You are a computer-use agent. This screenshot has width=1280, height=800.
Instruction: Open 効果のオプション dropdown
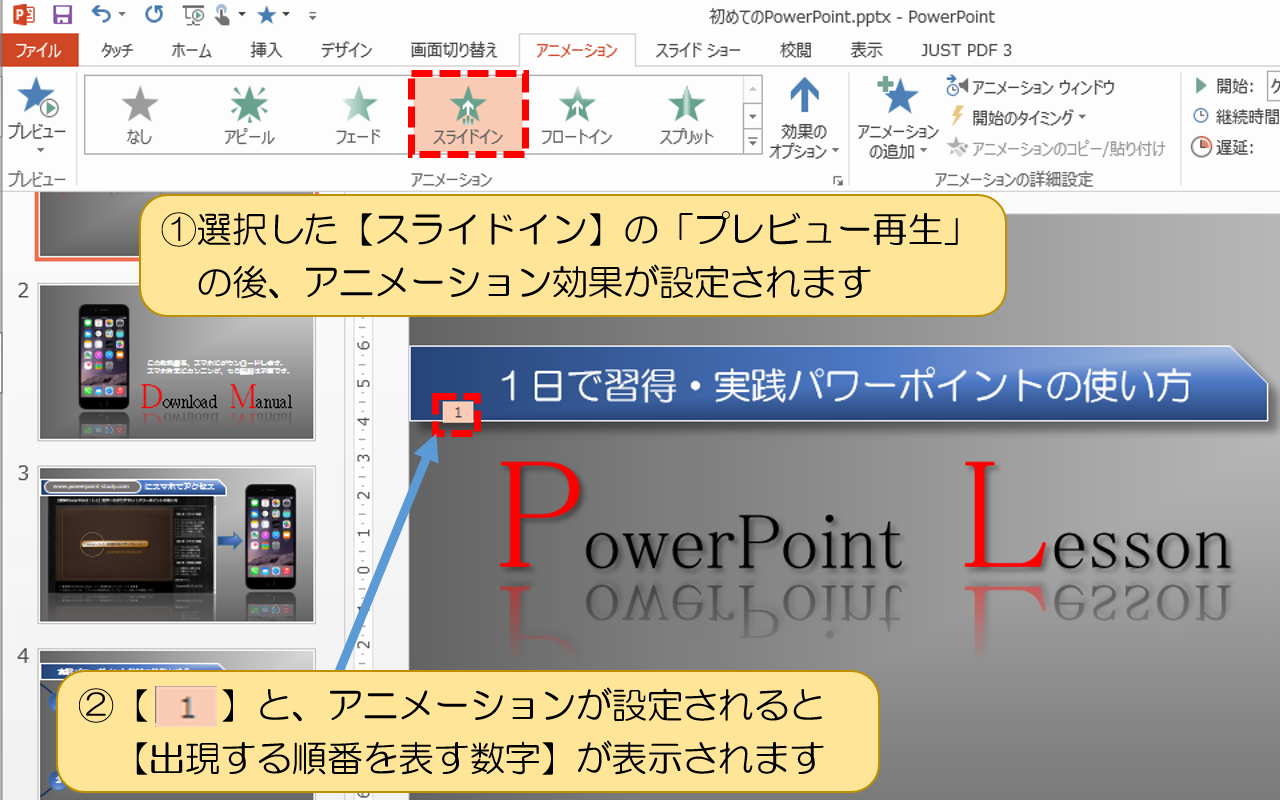[805, 117]
